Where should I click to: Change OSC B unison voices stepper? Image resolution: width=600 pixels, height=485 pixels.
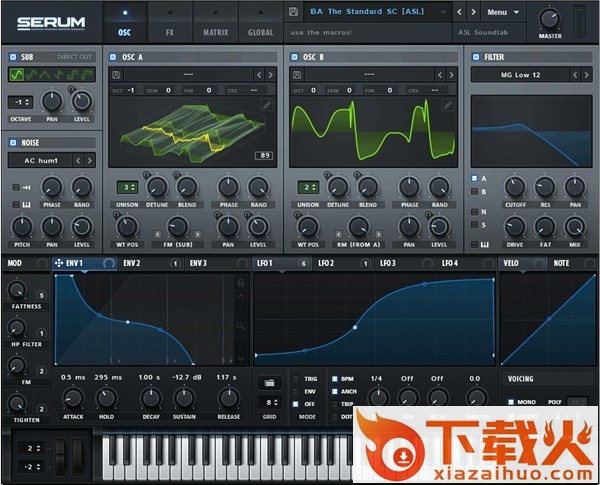coord(308,188)
